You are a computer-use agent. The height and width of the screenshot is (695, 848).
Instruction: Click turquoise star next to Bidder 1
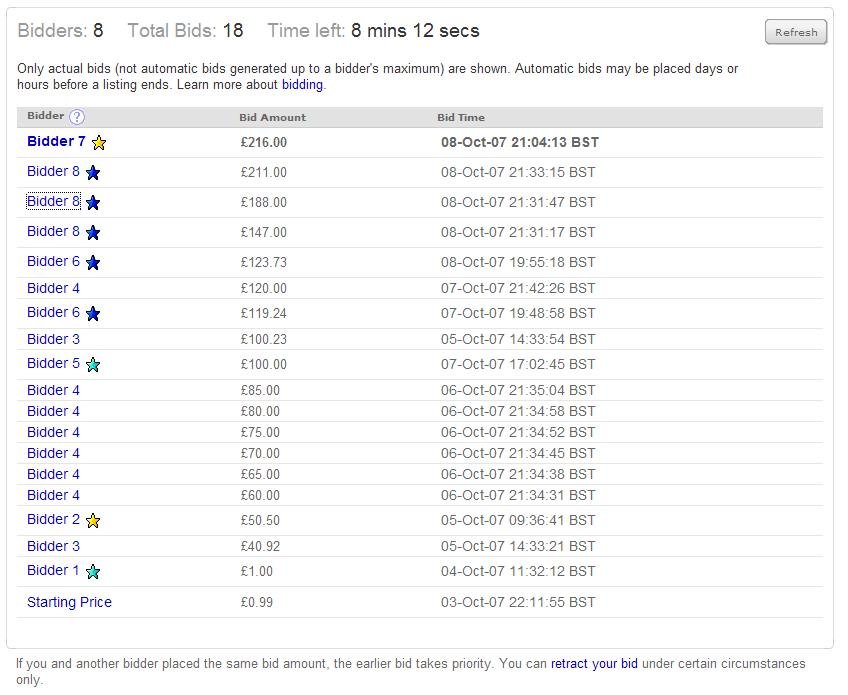[93, 572]
